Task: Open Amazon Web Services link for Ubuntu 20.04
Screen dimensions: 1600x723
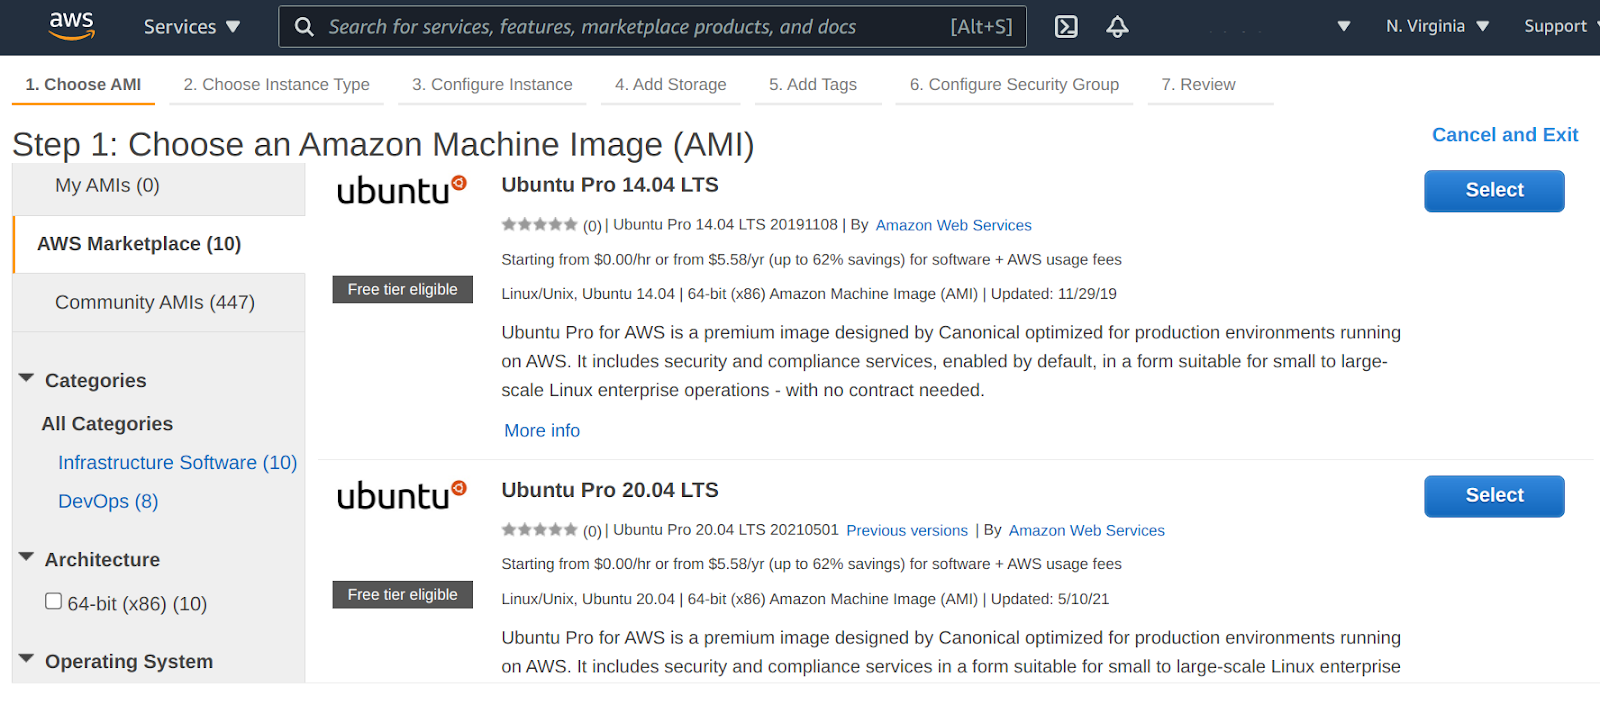Action: tap(1086, 531)
